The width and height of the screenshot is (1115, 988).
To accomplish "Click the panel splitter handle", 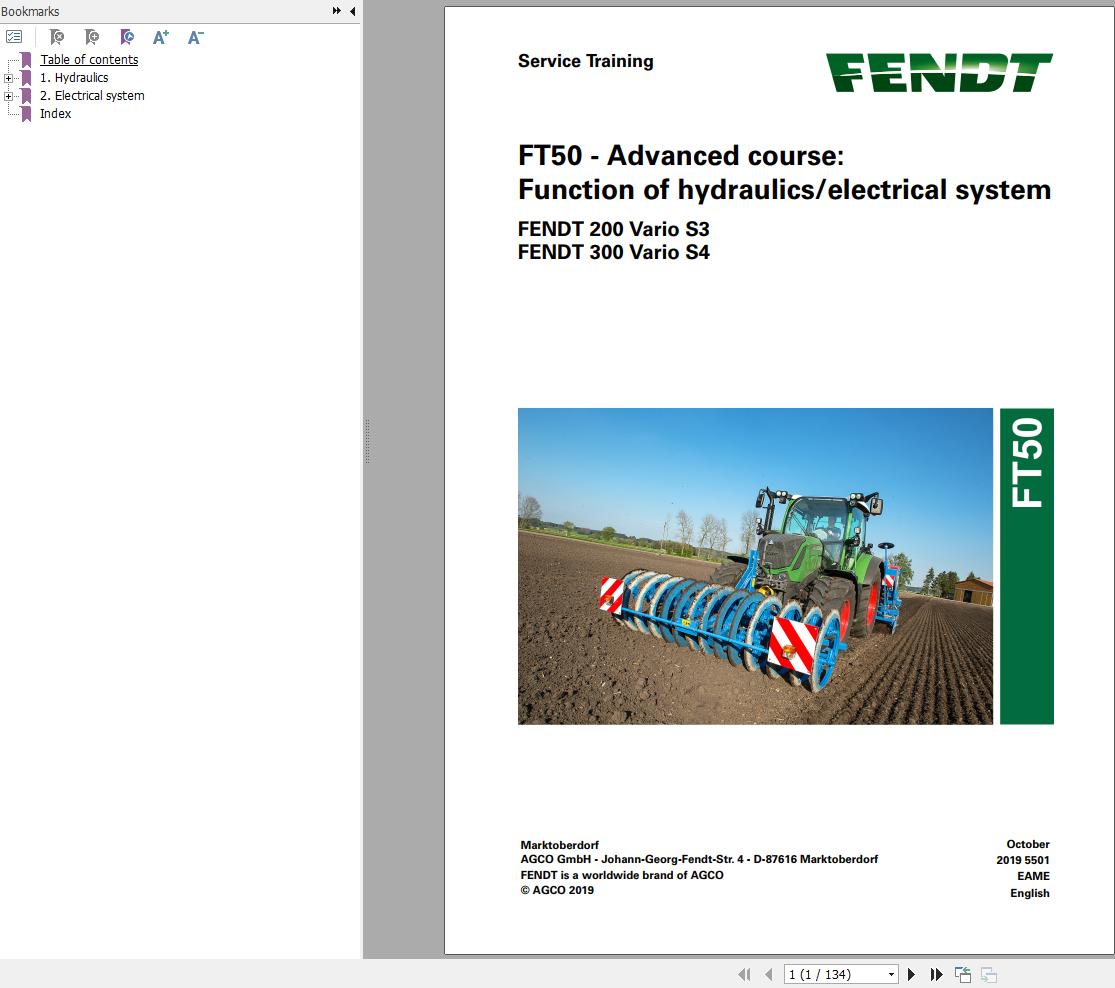I will pyautogui.click(x=367, y=441).
